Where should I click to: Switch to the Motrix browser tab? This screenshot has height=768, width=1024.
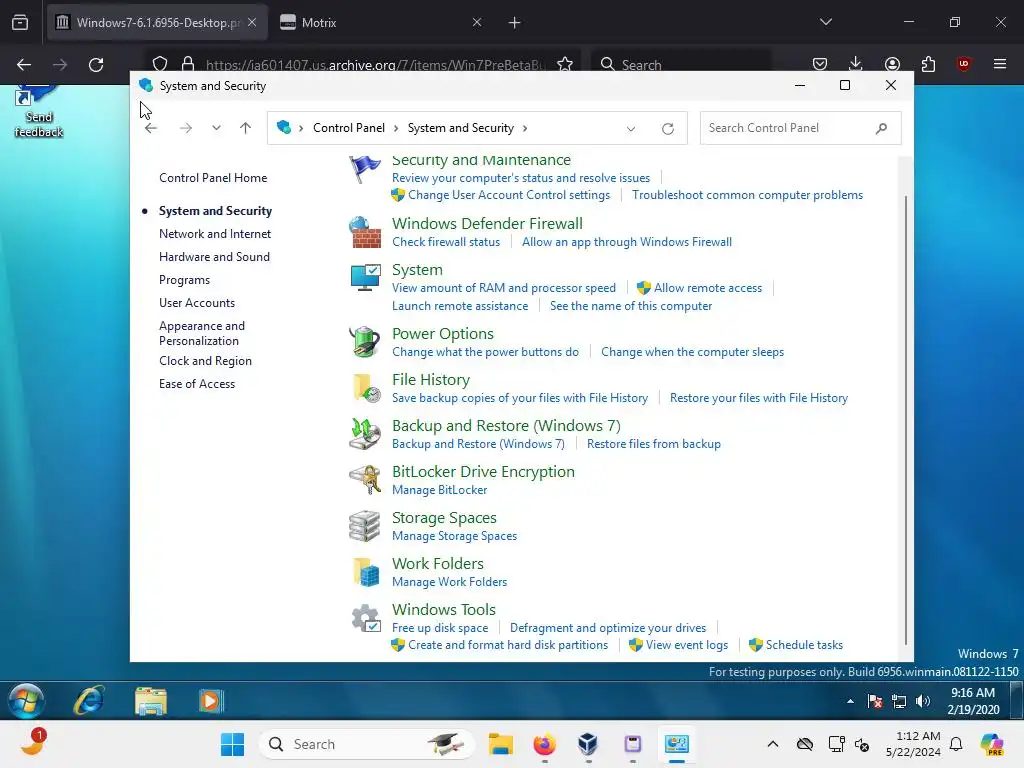coord(381,22)
